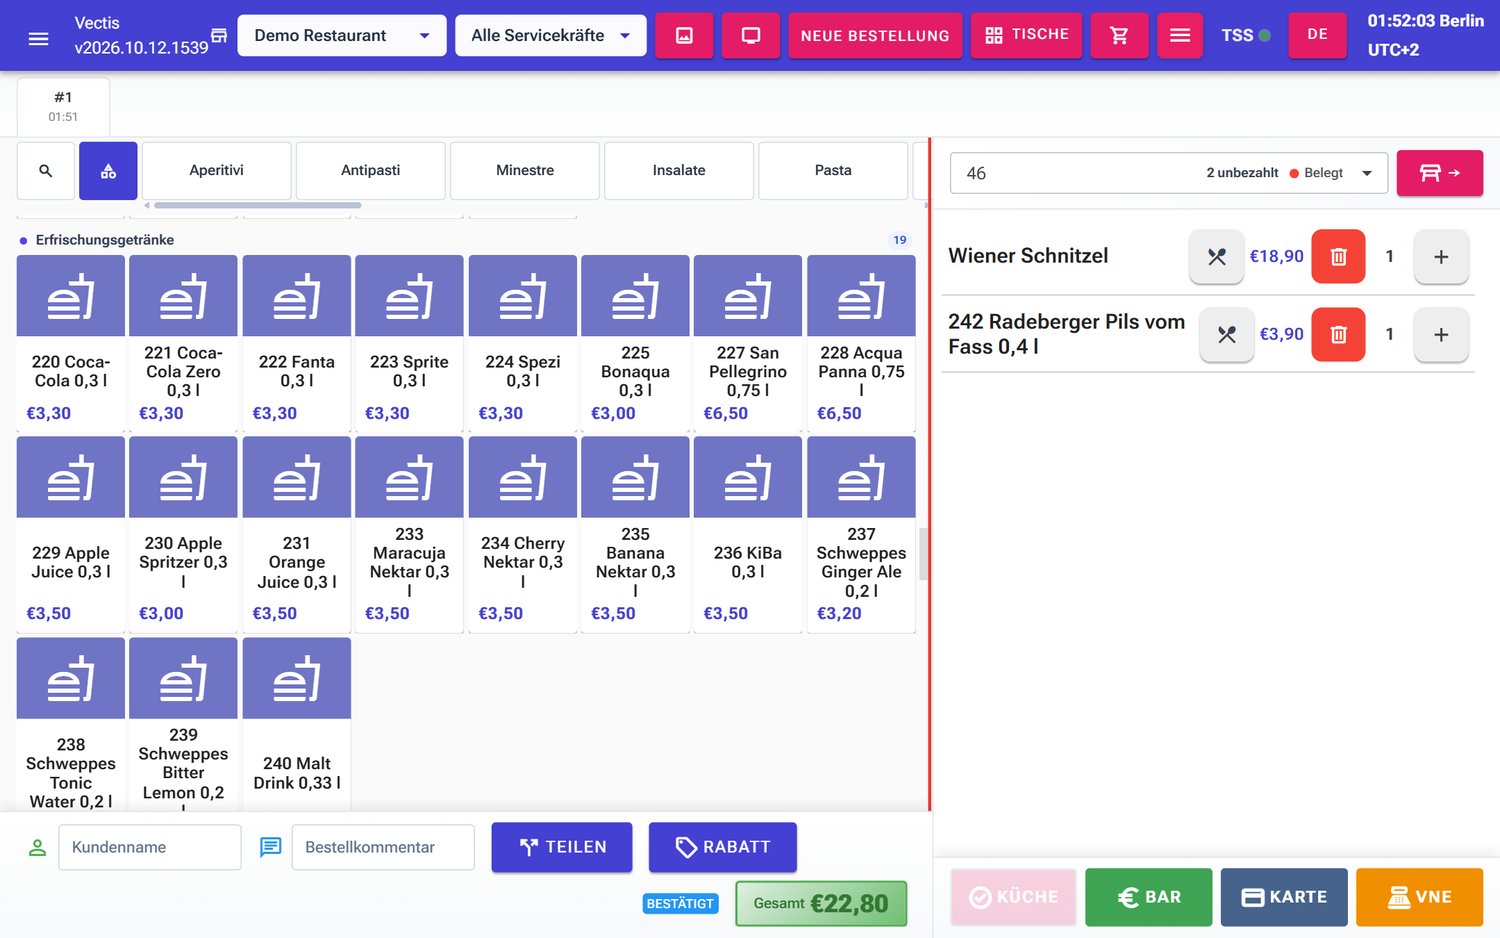
Task: Click the orange VNE button
Action: click(x=1420, y=897)
